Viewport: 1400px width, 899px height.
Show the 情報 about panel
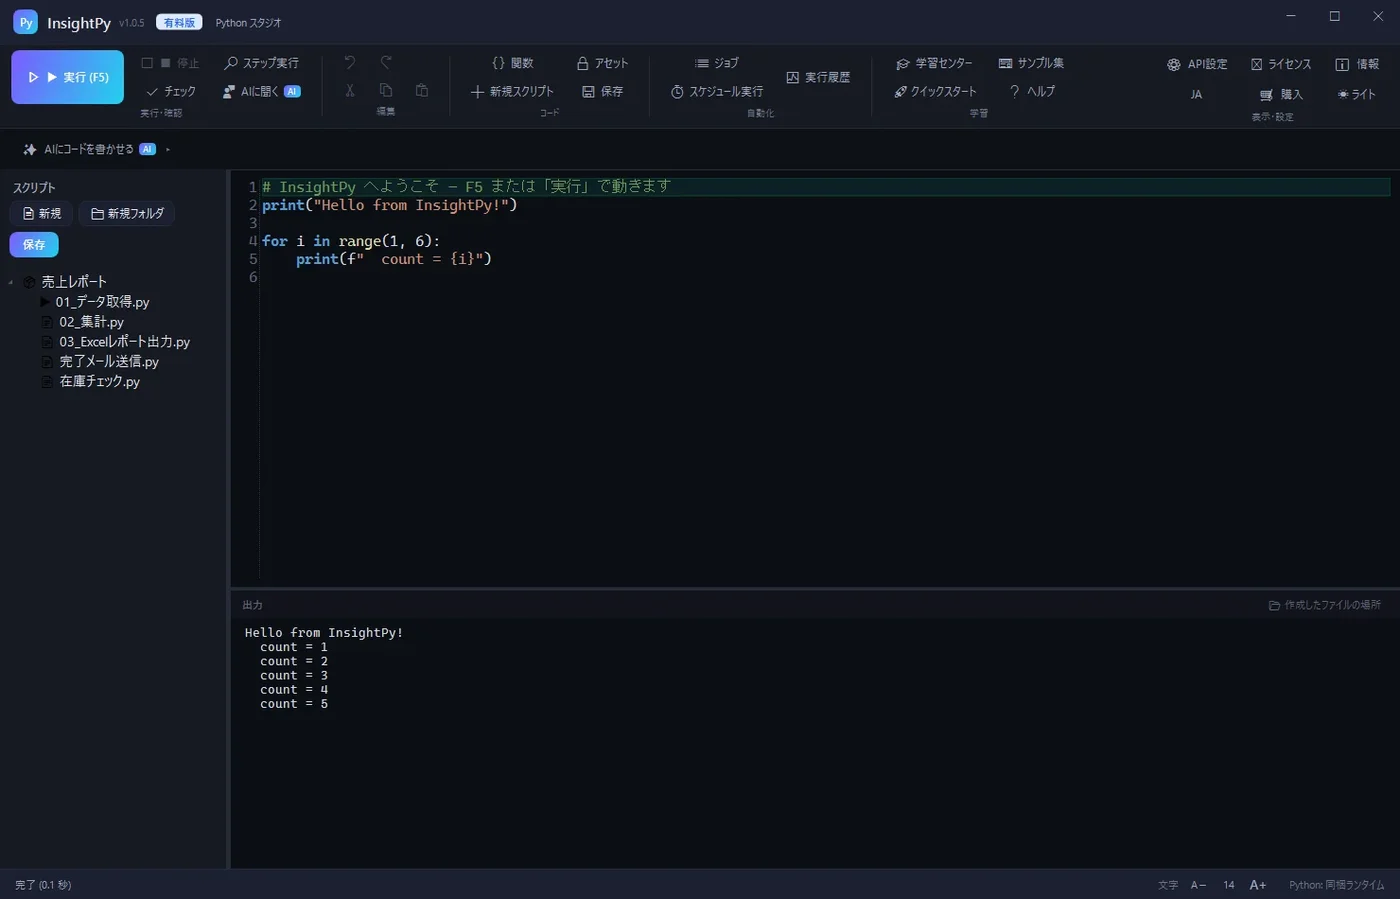(x=1357, y=64)
